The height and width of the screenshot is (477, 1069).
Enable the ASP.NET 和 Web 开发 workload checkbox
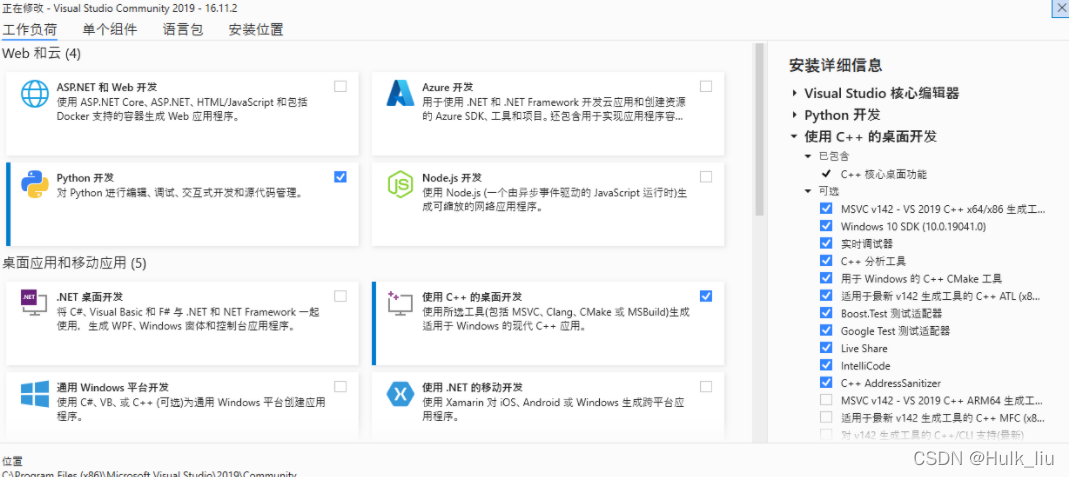tap(340, 87)
